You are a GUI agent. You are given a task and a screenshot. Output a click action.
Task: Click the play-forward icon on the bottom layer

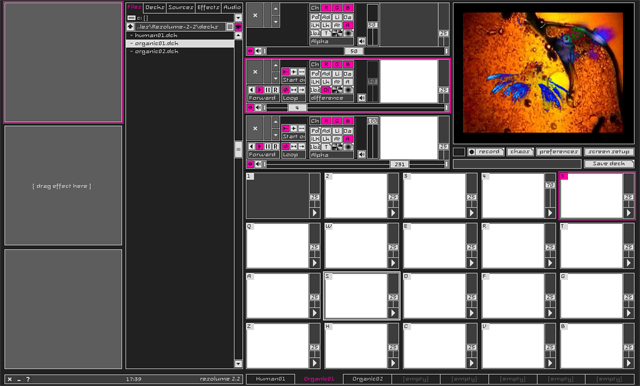click(x=260, y=146)
